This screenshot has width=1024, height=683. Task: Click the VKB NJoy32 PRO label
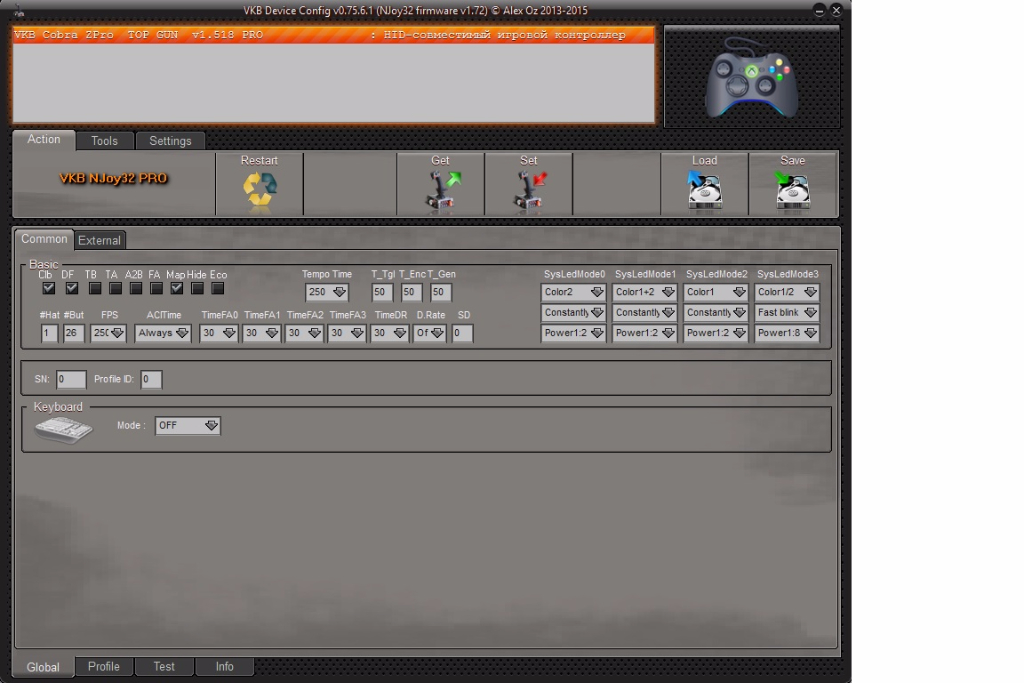[114, 178]
